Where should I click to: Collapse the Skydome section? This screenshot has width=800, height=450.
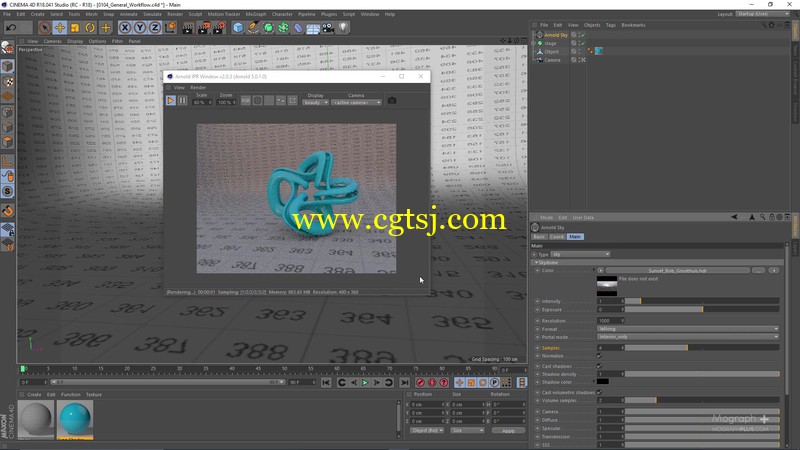pos(537,262)
